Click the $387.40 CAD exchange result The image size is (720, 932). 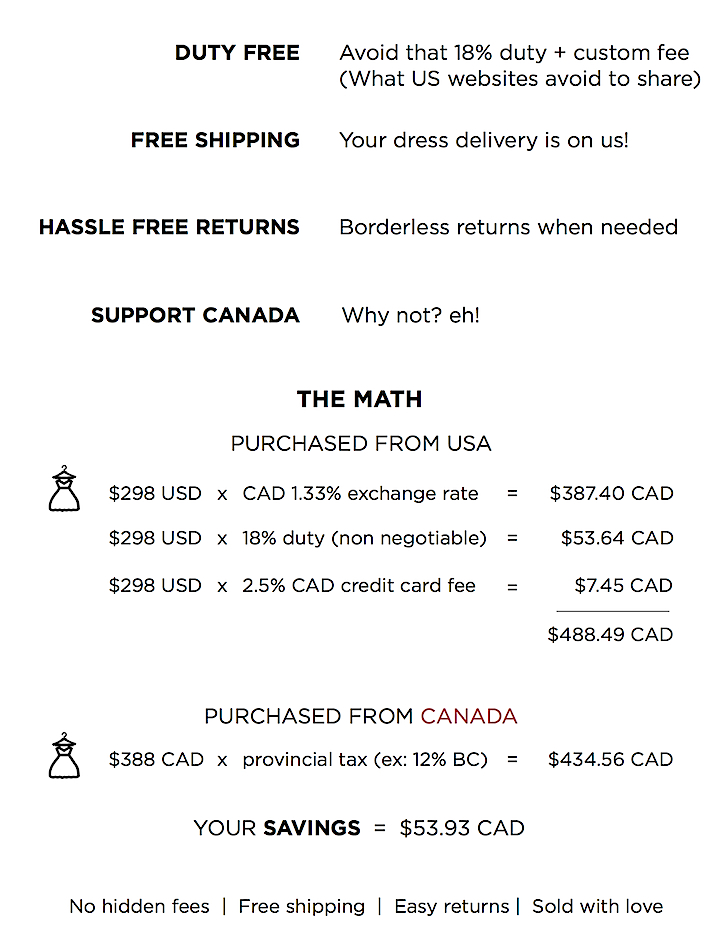(611, 493)
